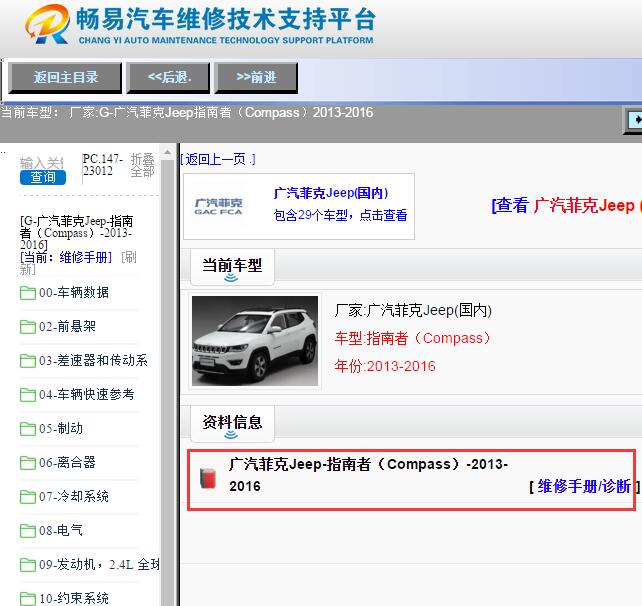Select tree item 07-冷却系统 text

(74, 496)
